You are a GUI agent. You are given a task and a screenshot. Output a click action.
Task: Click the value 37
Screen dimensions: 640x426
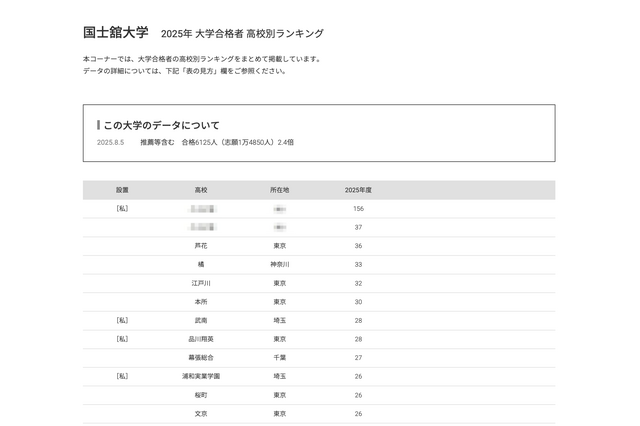coord(358,228)
